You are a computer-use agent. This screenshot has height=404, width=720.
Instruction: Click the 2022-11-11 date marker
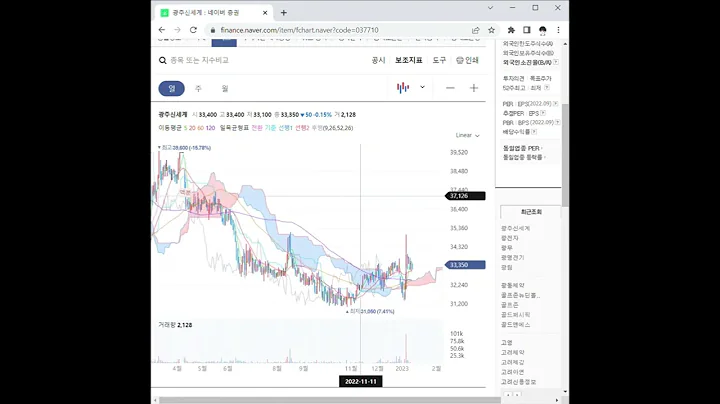pyautogui.click(x=360, y=382)
